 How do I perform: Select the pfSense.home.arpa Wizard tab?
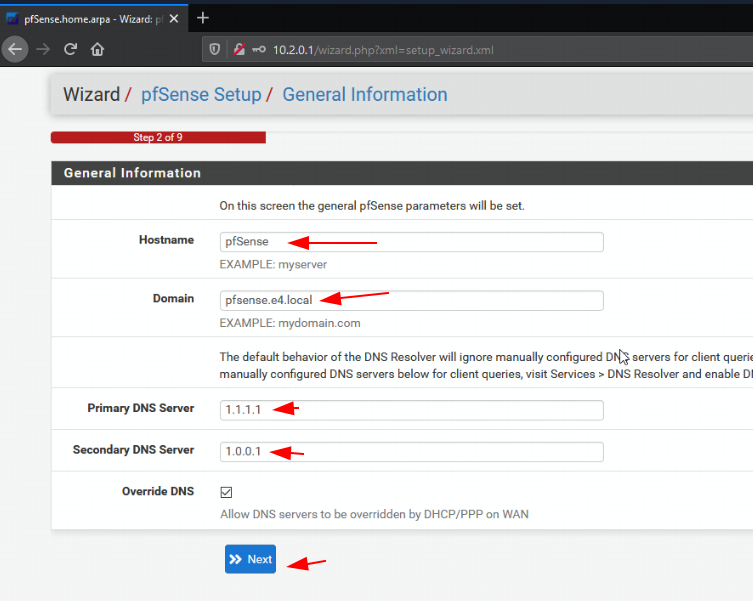point(94,19)
